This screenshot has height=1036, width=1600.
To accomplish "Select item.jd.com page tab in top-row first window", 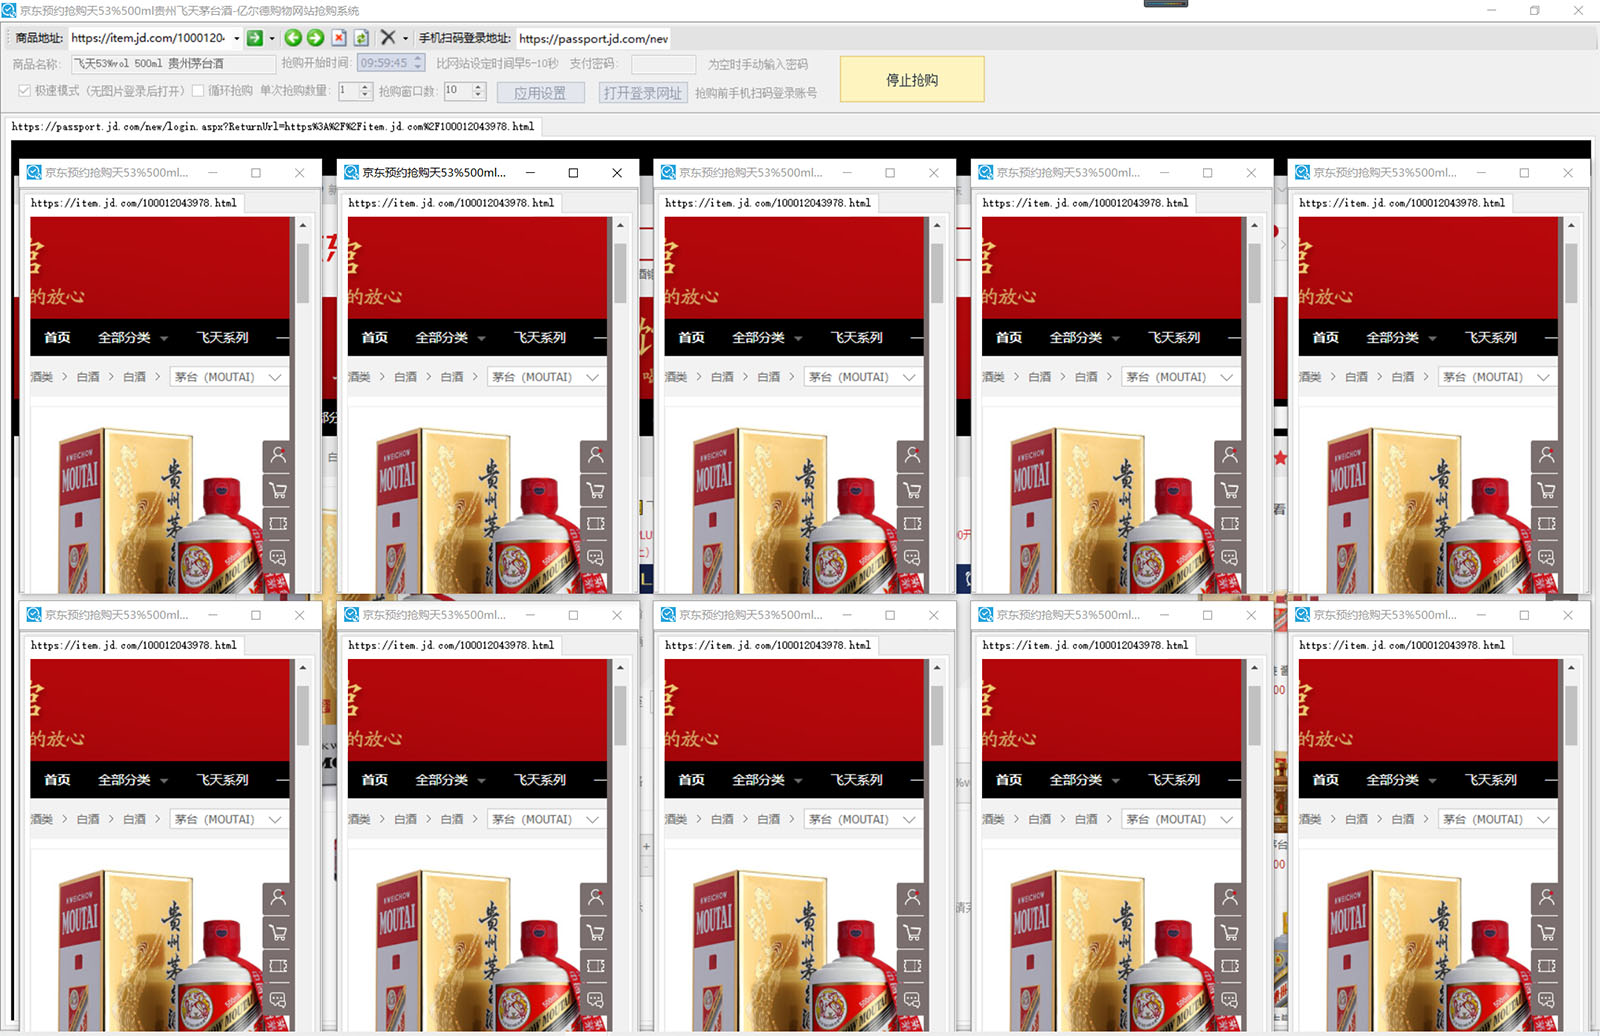I will [x=134, y=203].
